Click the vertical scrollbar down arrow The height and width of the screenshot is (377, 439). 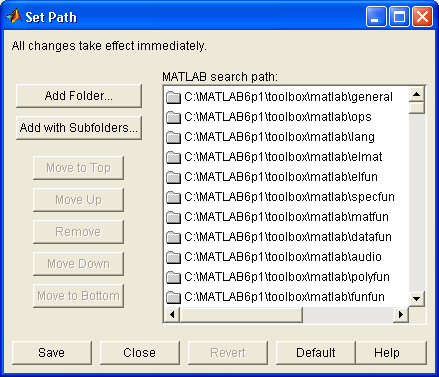pos(417,299)
